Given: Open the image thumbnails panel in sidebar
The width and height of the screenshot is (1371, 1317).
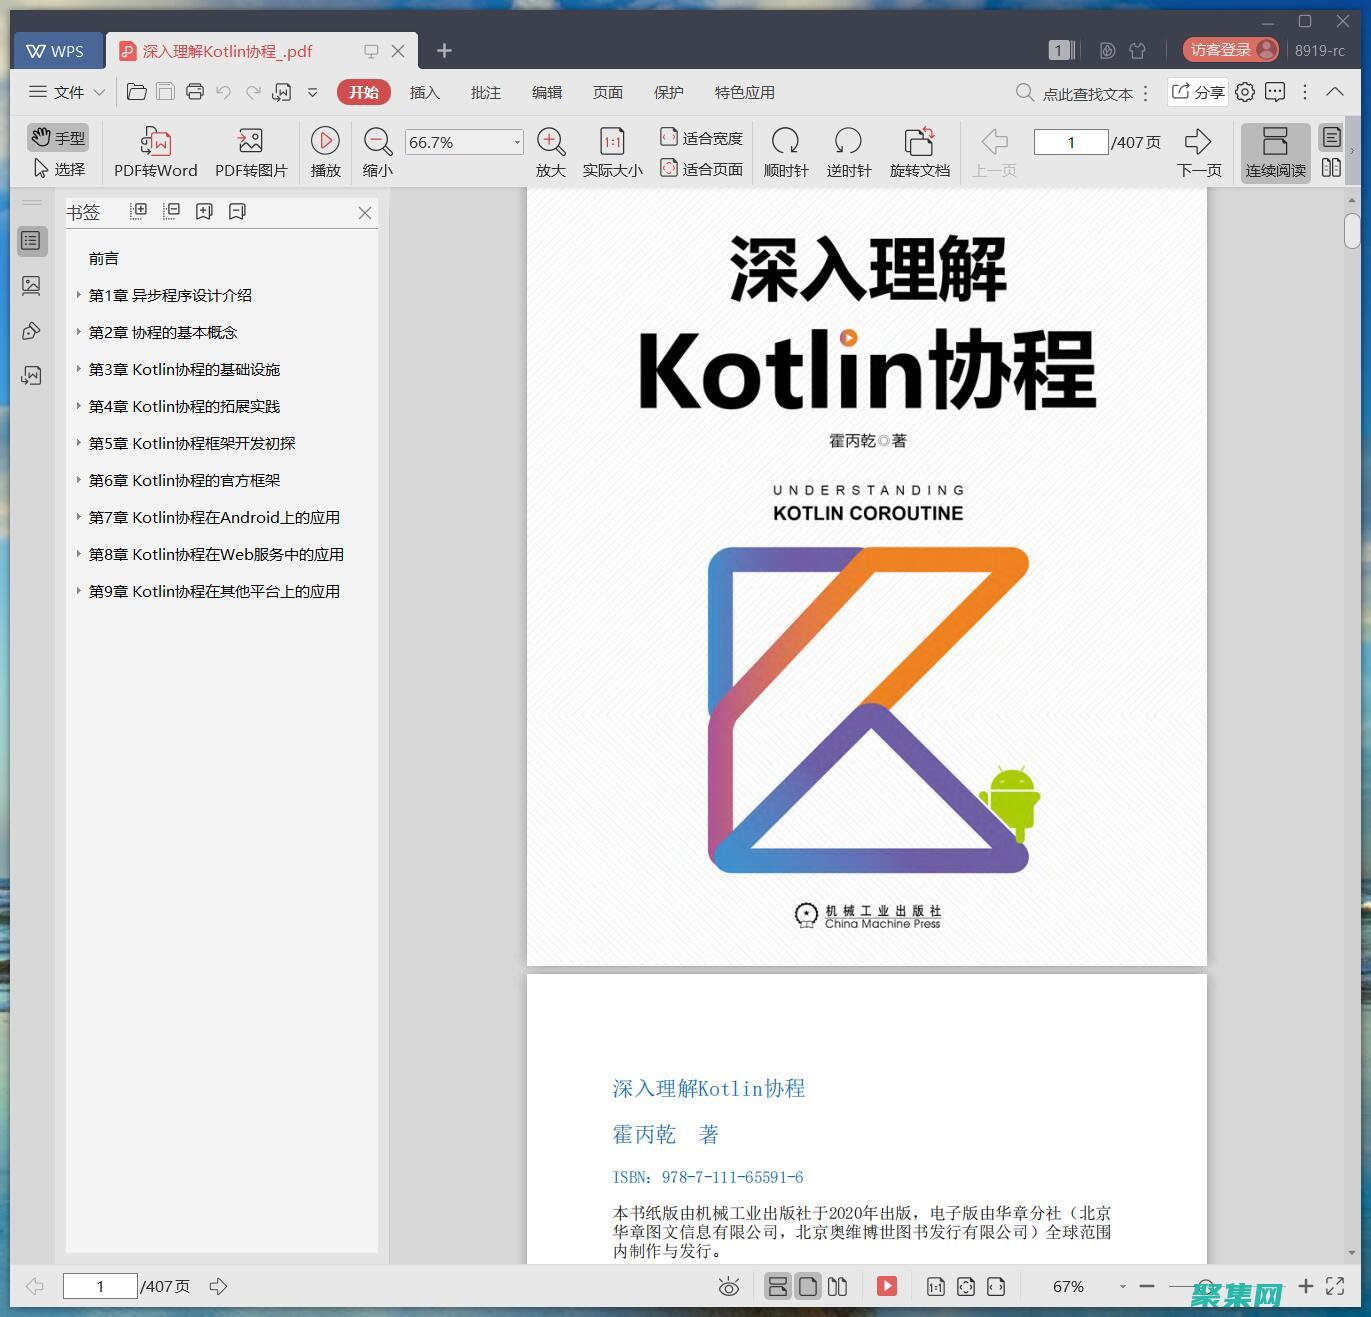Looking at the screenshot, I should (x=32, y=285).
